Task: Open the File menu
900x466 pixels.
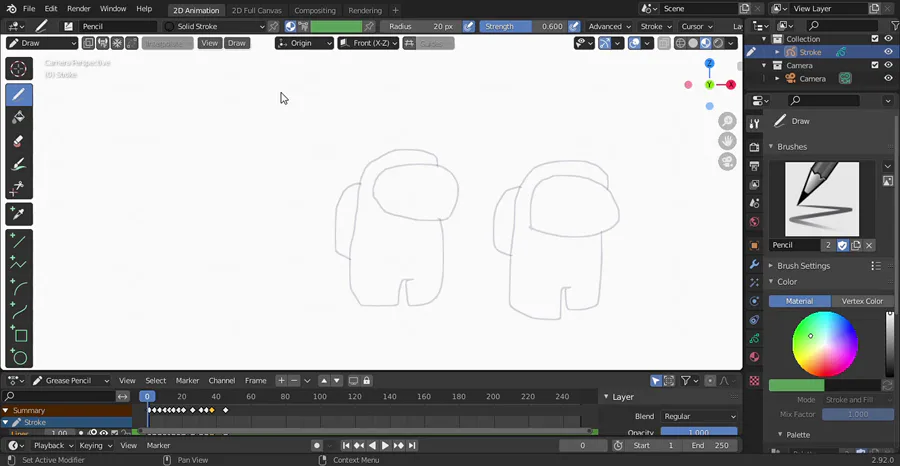Action: tap(29, 9)
